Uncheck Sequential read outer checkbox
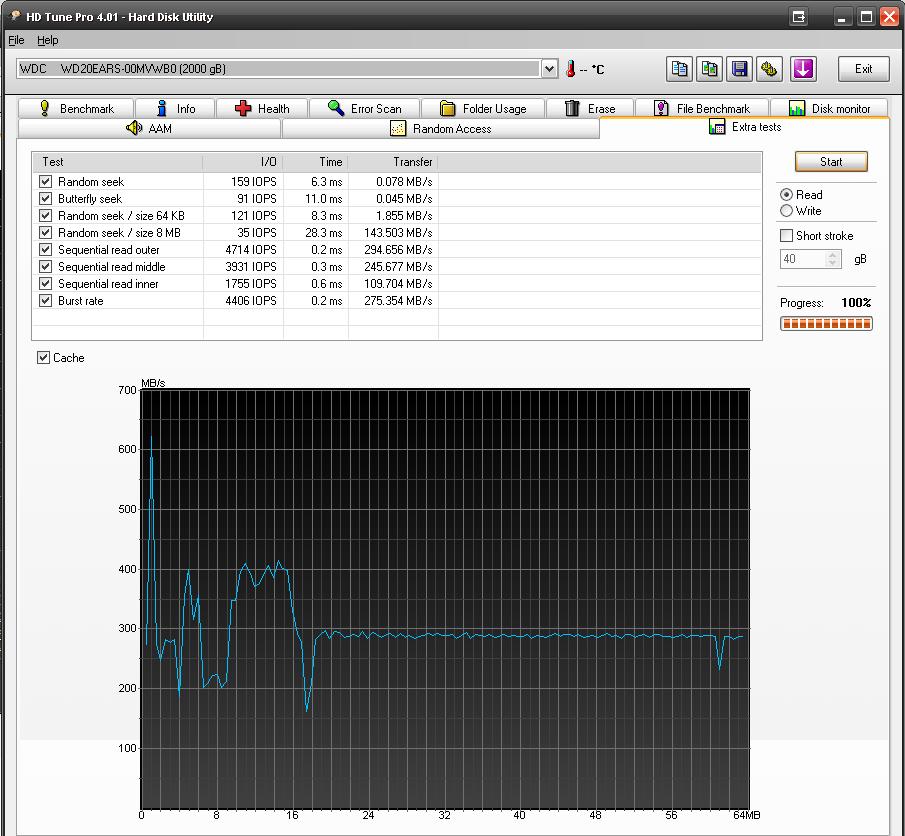 [x=45, y=250]
